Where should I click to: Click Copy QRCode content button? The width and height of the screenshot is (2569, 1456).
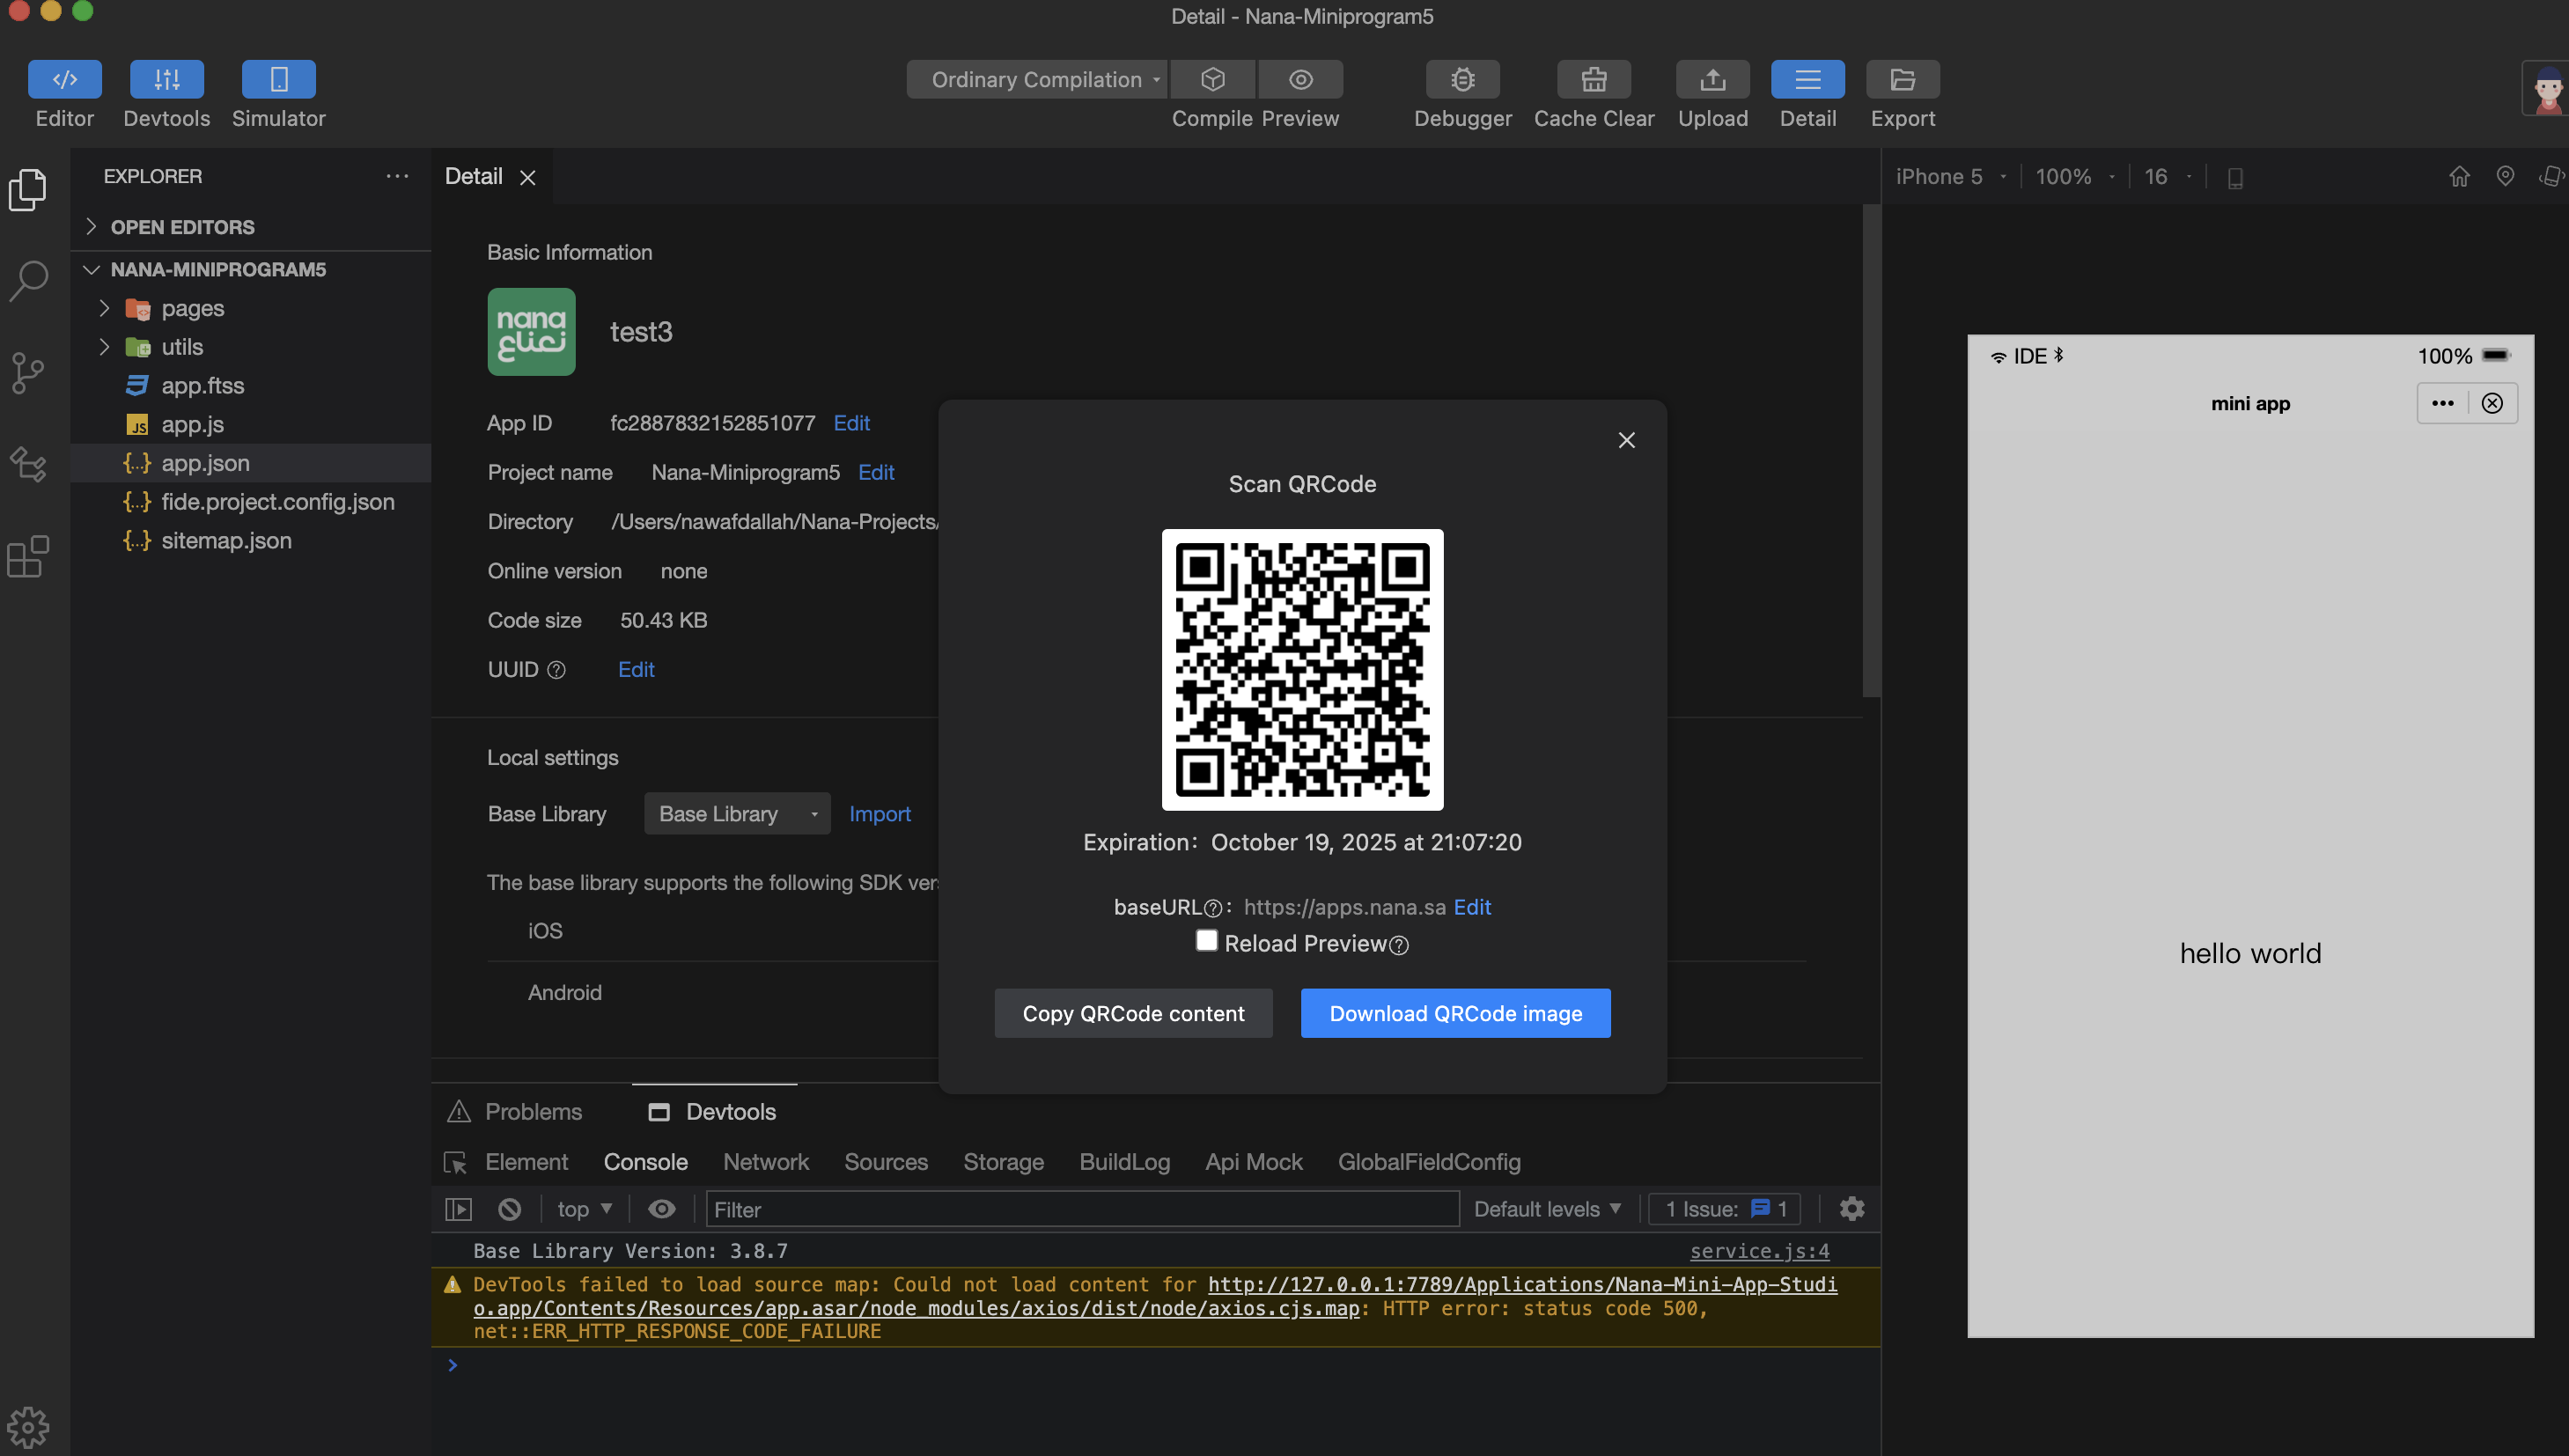pos(1132,1013)
